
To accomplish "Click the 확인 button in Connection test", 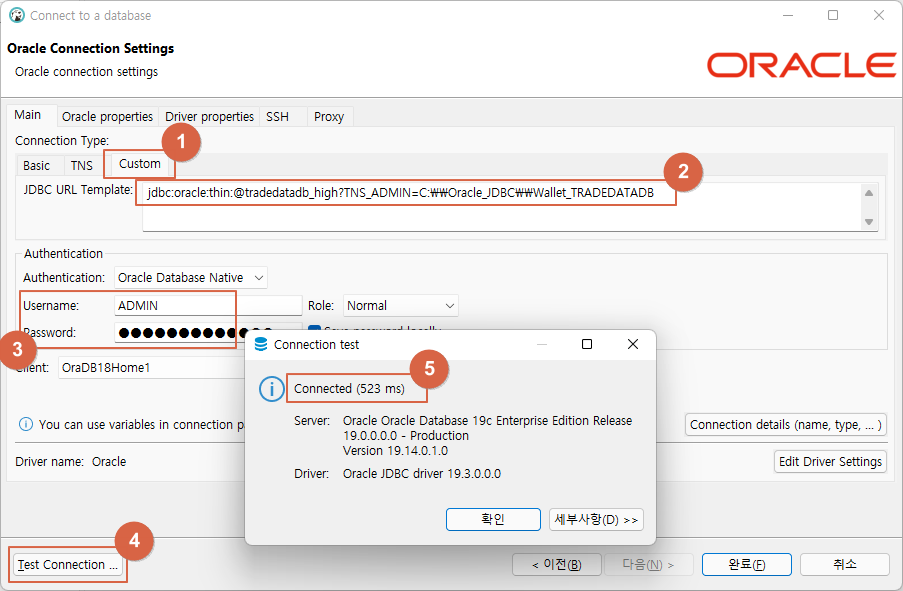I will pos(493,520).
